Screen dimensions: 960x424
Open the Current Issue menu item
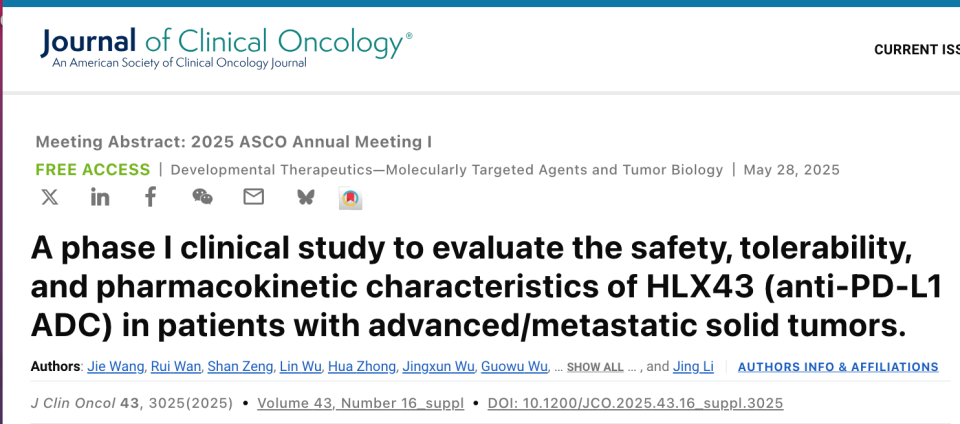click(x=916, y=50)
